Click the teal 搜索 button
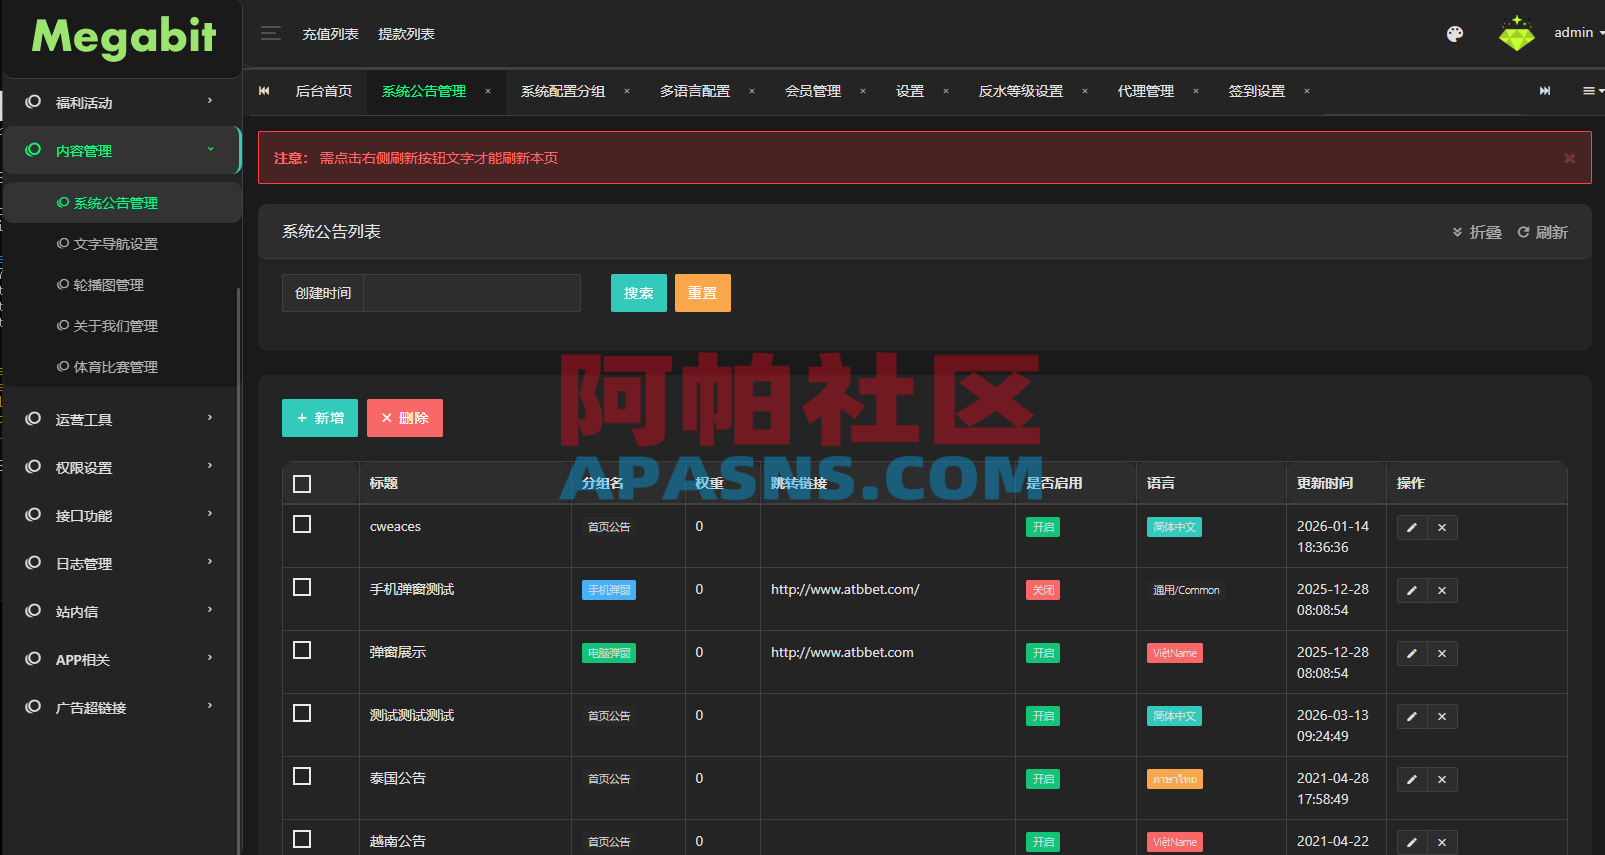 pos(639,293)
